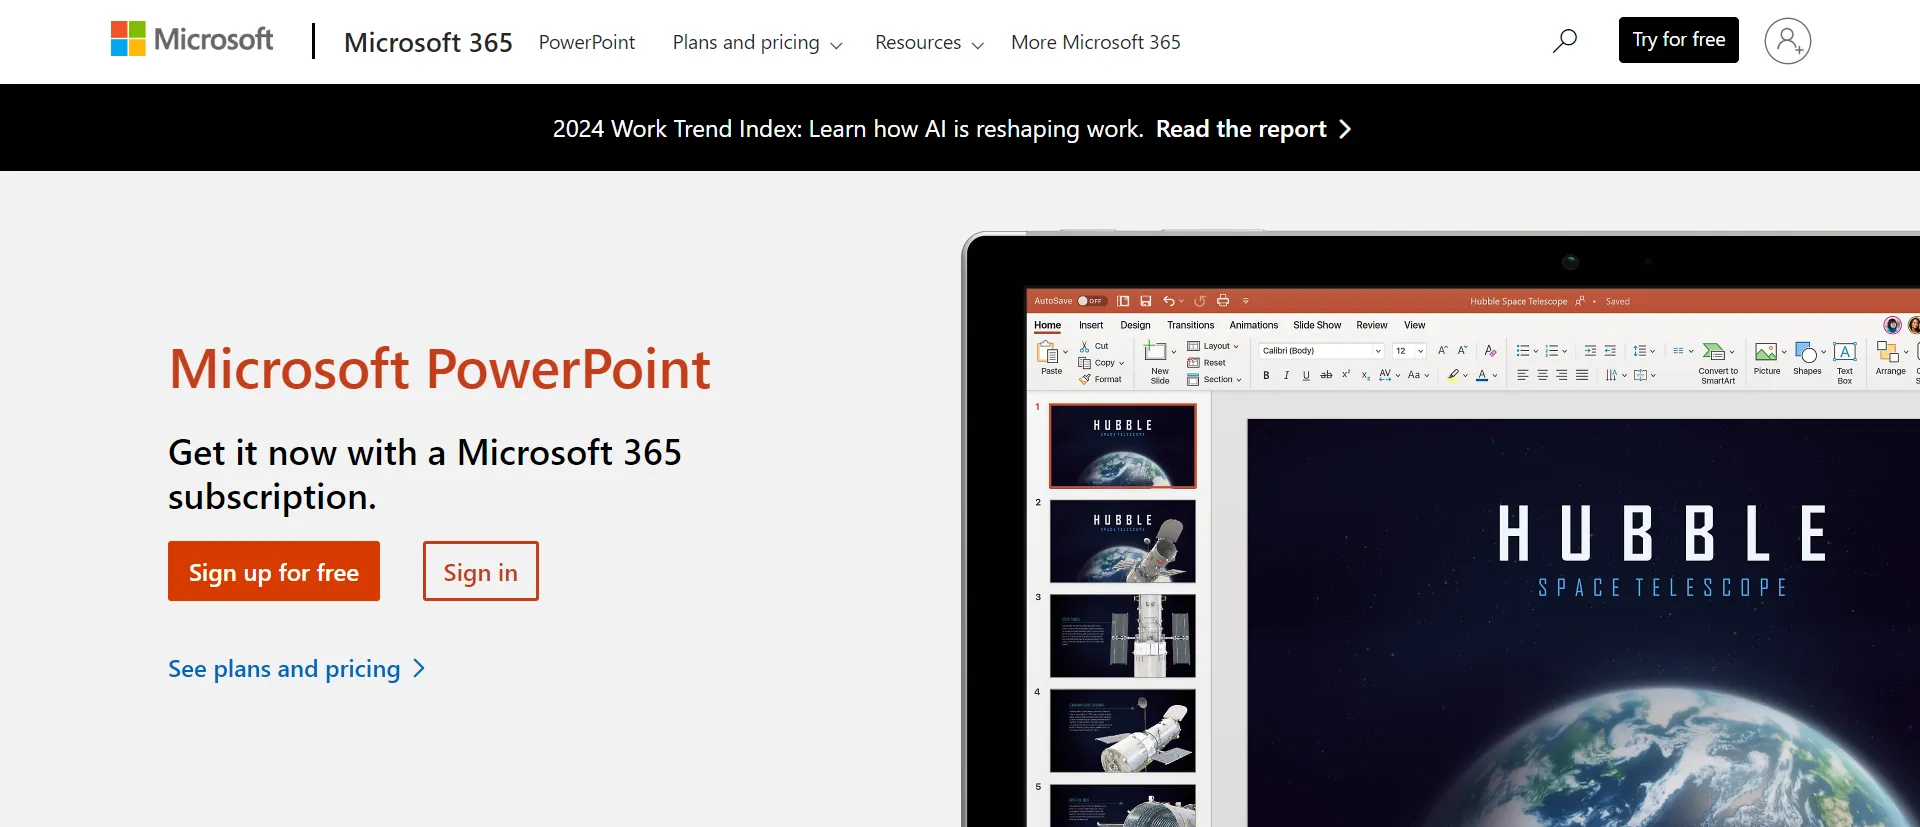Open the Read the report link
The image size is (1920, 827).
coord(1253,129)
